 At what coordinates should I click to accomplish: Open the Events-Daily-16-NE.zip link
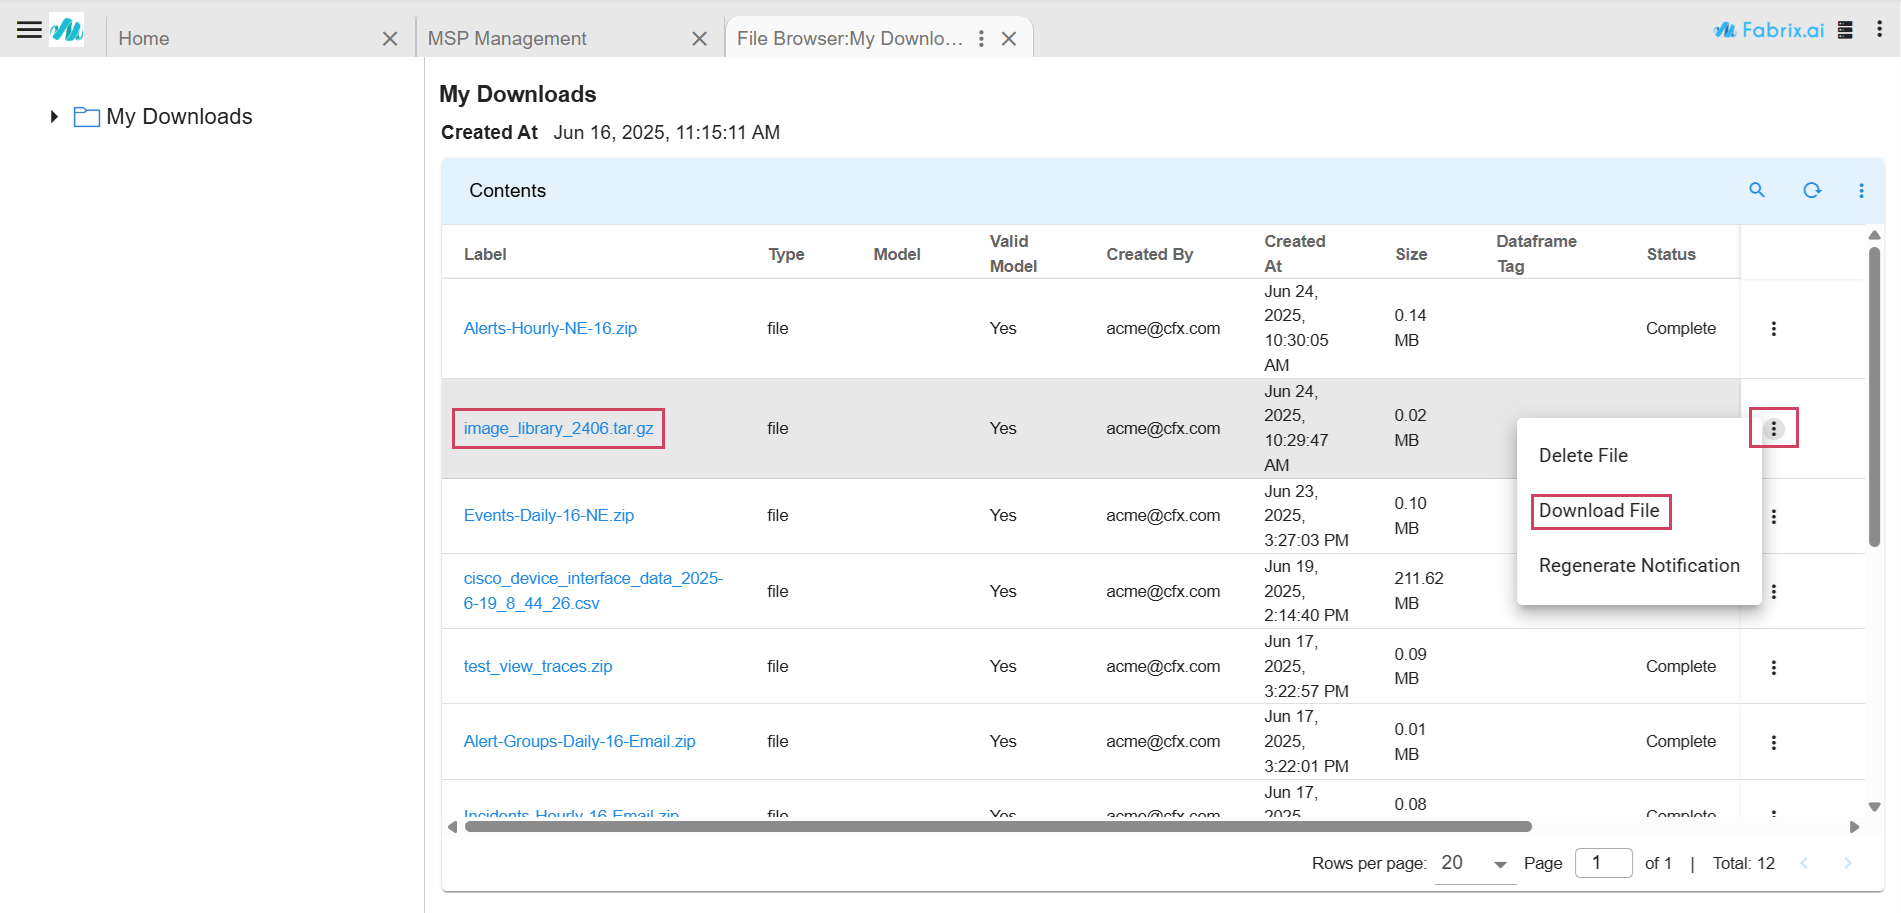[x=548, y=515]
